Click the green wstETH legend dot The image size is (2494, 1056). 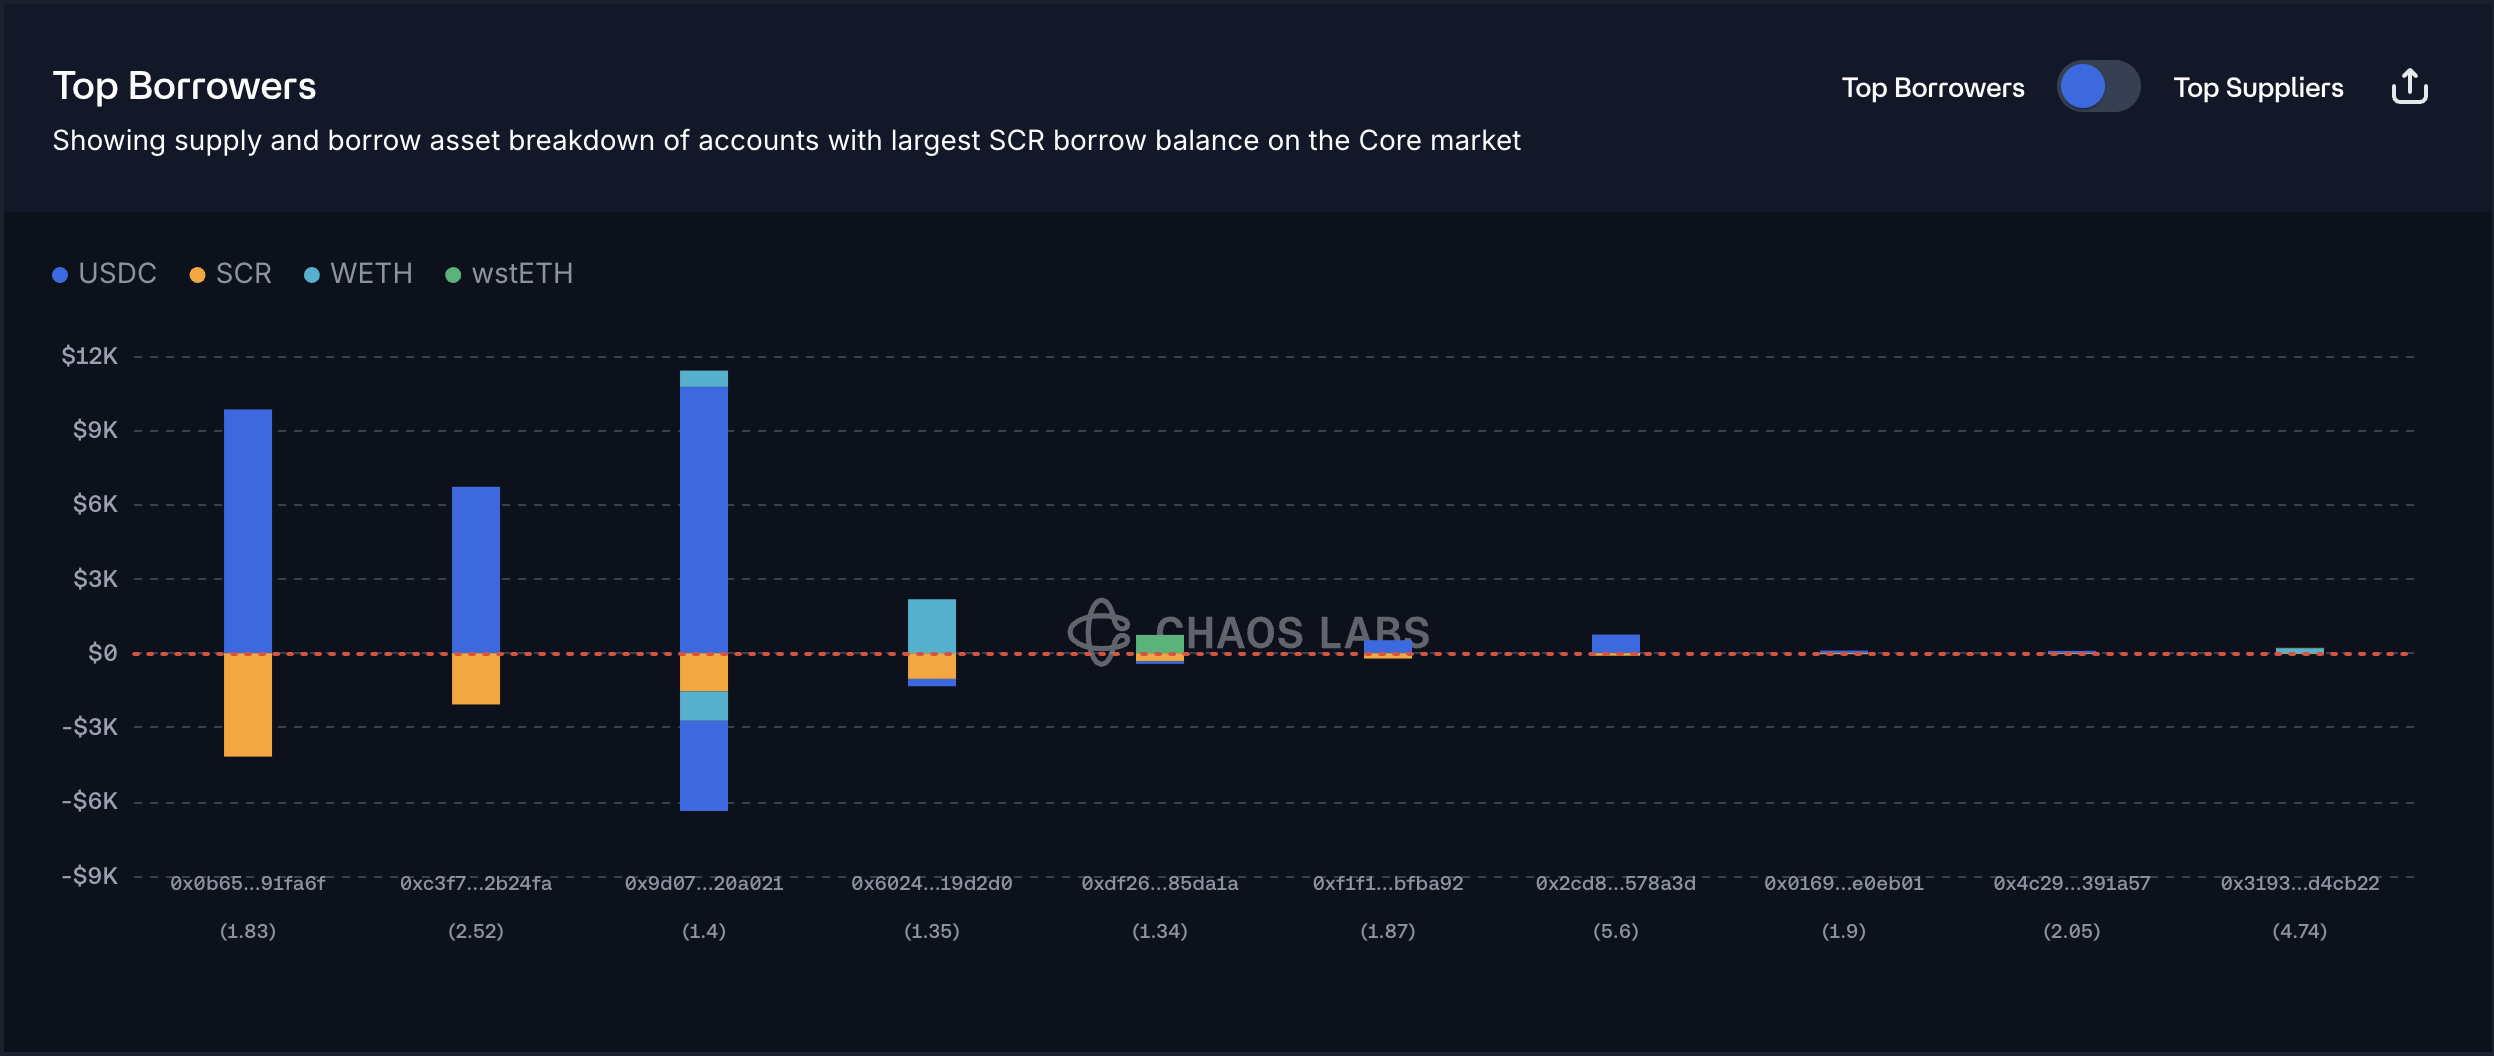coord(453,275)
